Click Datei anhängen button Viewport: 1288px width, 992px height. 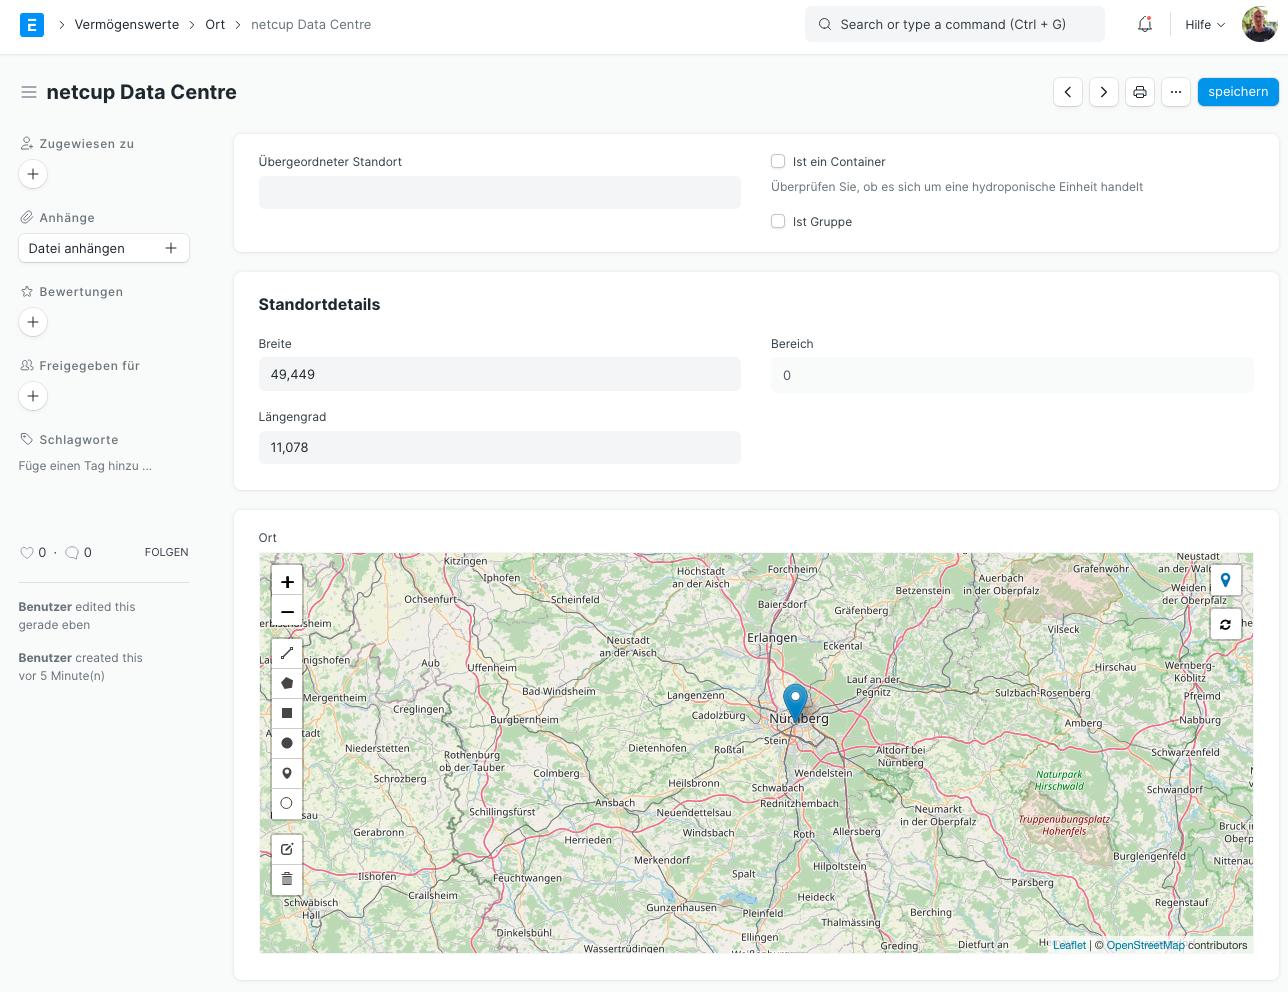pos(104,248)
